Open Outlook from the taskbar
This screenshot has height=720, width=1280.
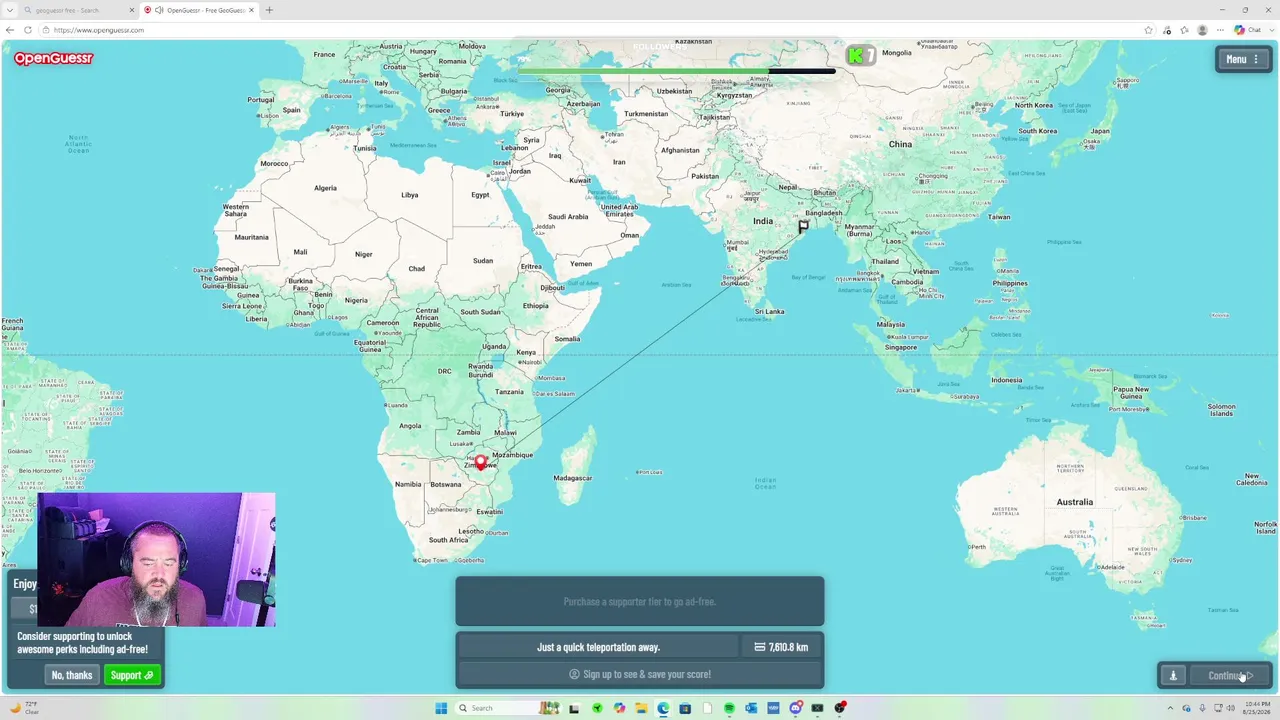pos(751,708)
